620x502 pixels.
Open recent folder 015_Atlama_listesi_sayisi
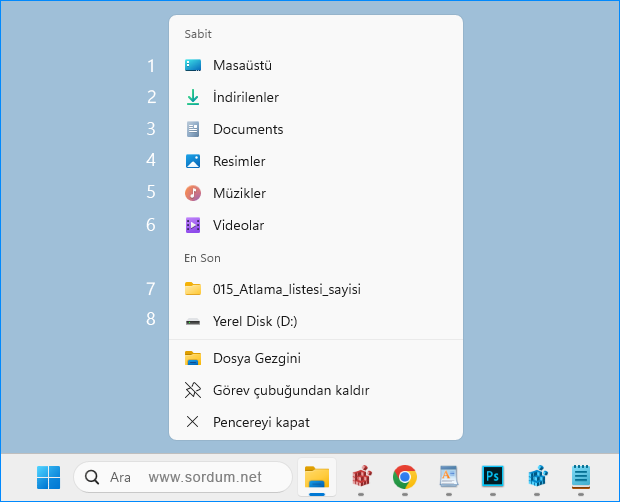point(316,289)
